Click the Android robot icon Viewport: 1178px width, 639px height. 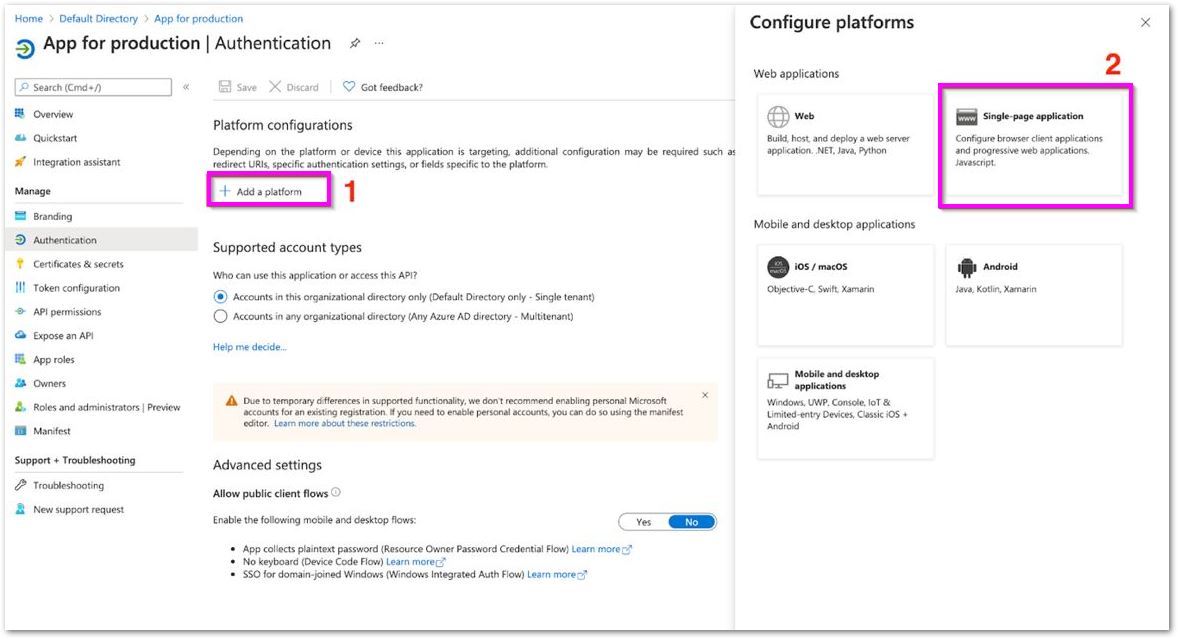click(x=967, y=267)
